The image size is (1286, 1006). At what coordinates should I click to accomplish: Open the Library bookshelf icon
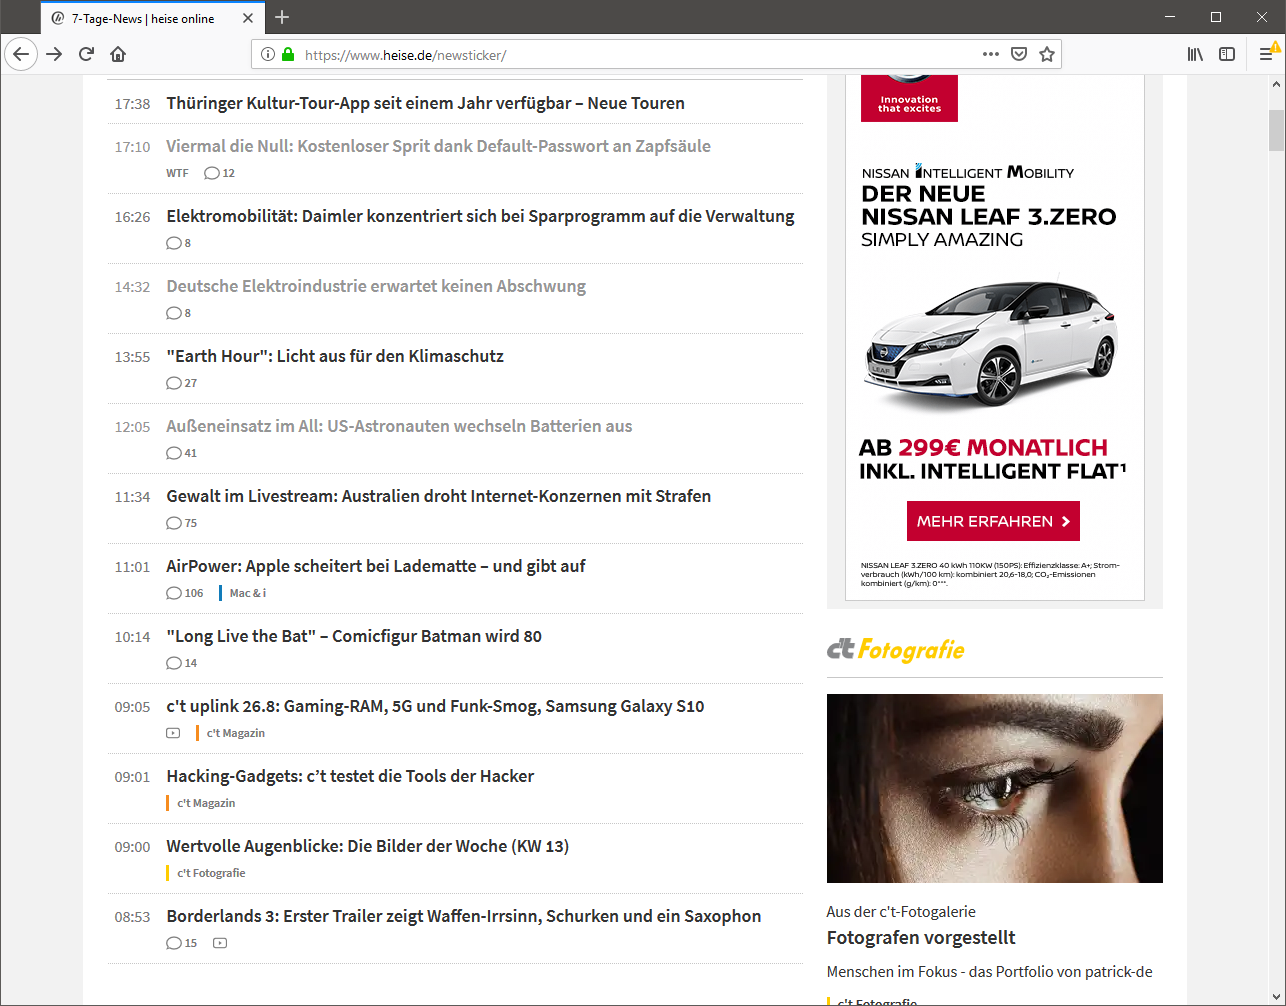pos(1195,54)
